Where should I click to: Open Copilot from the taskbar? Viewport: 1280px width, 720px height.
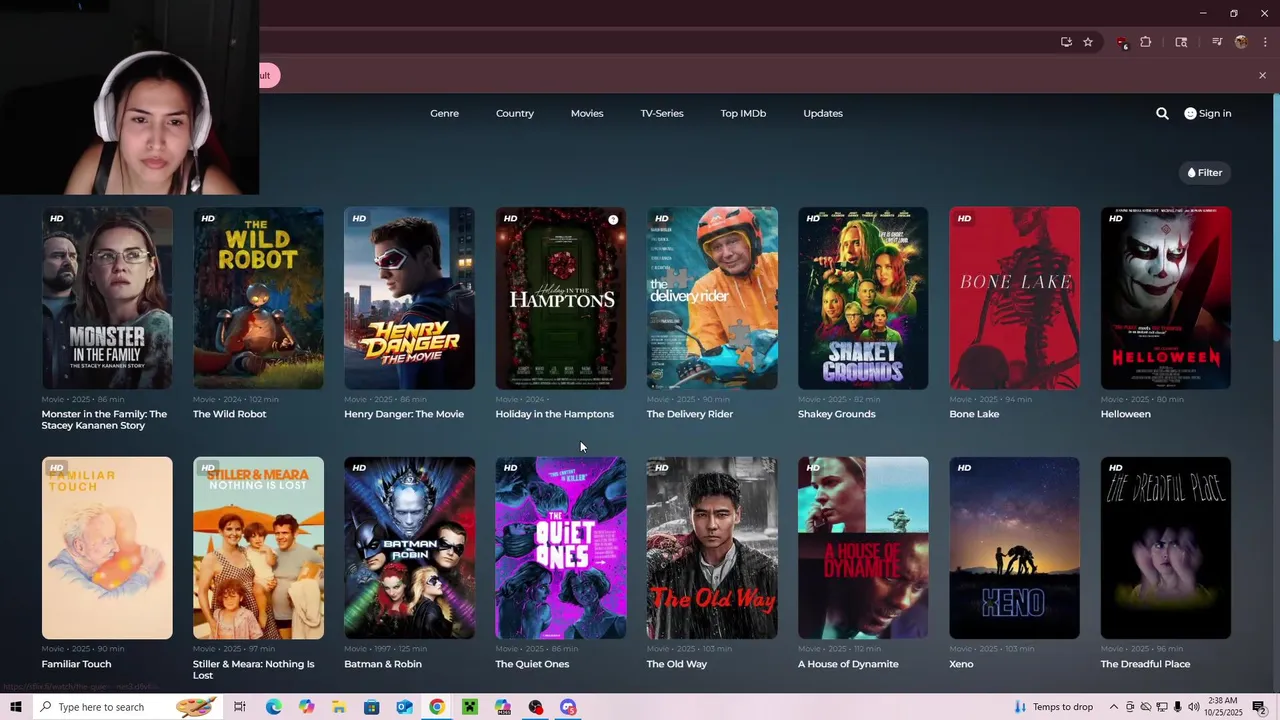pos(306,707)
